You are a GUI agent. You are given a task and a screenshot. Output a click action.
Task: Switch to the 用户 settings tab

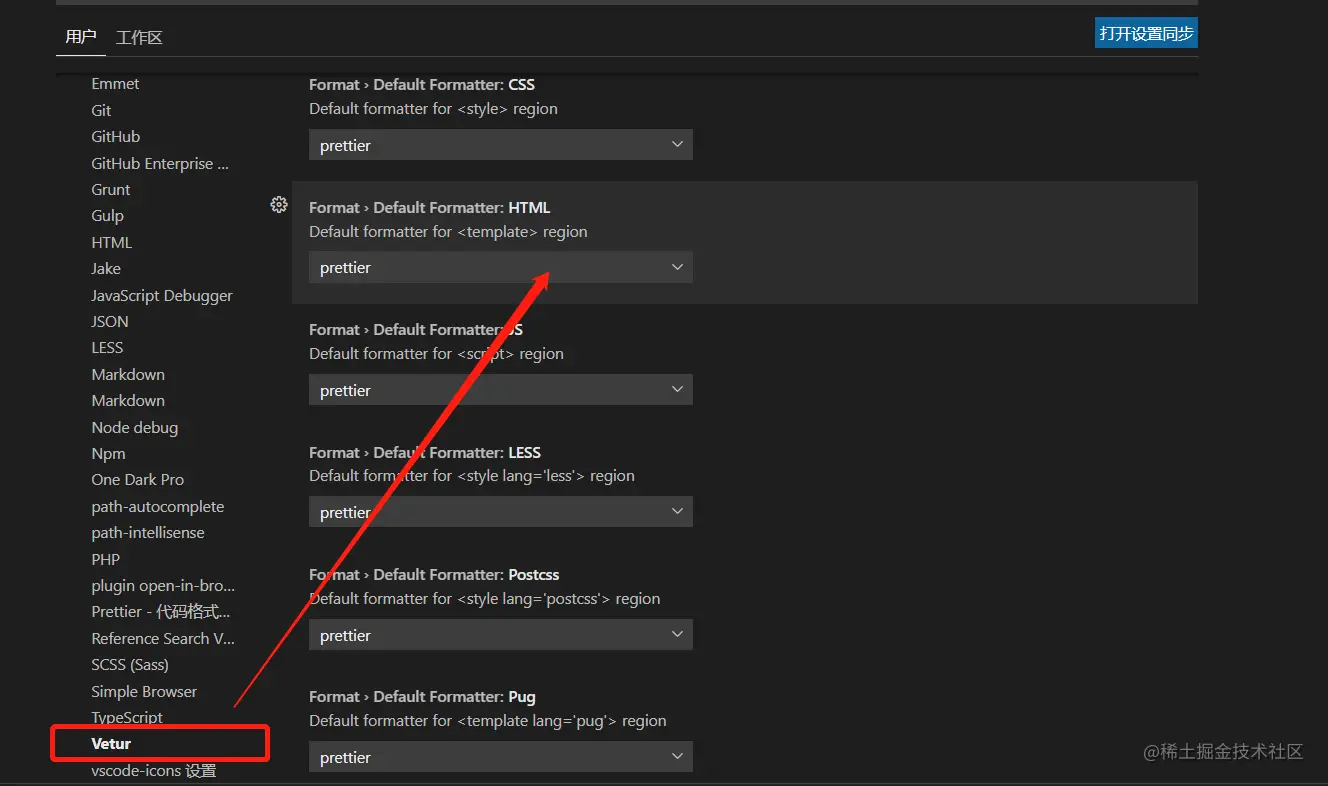click(x=81, y=37)
